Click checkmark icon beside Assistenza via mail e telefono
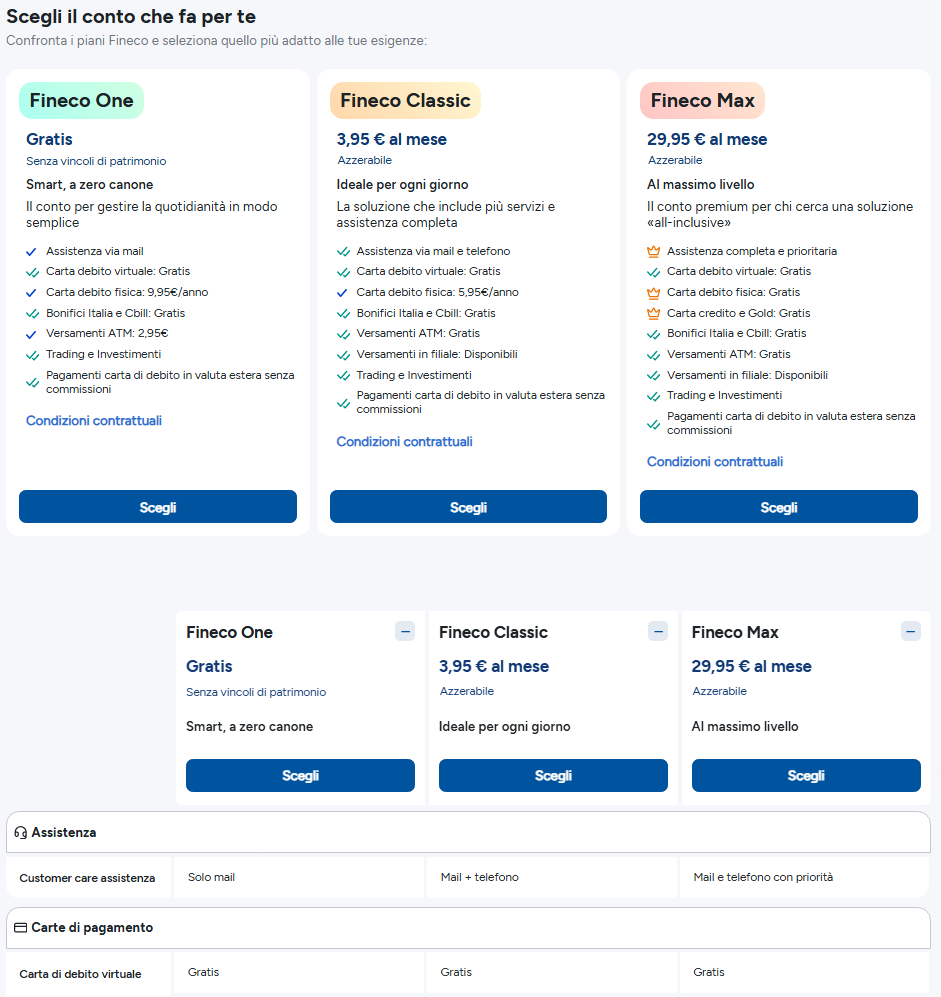 343,251
